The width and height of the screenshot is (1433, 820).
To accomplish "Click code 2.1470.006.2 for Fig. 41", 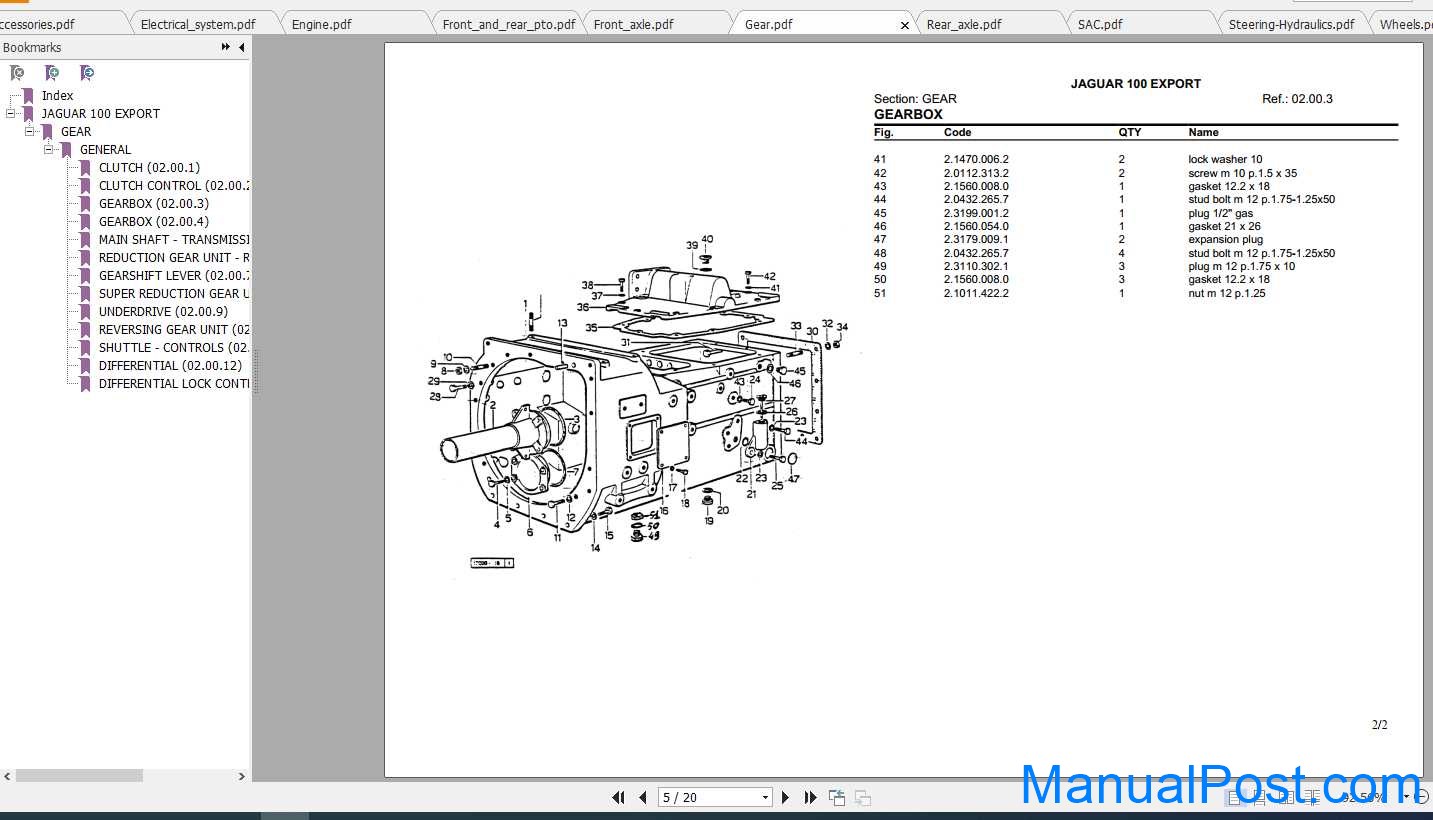I will tap(976, 159).
